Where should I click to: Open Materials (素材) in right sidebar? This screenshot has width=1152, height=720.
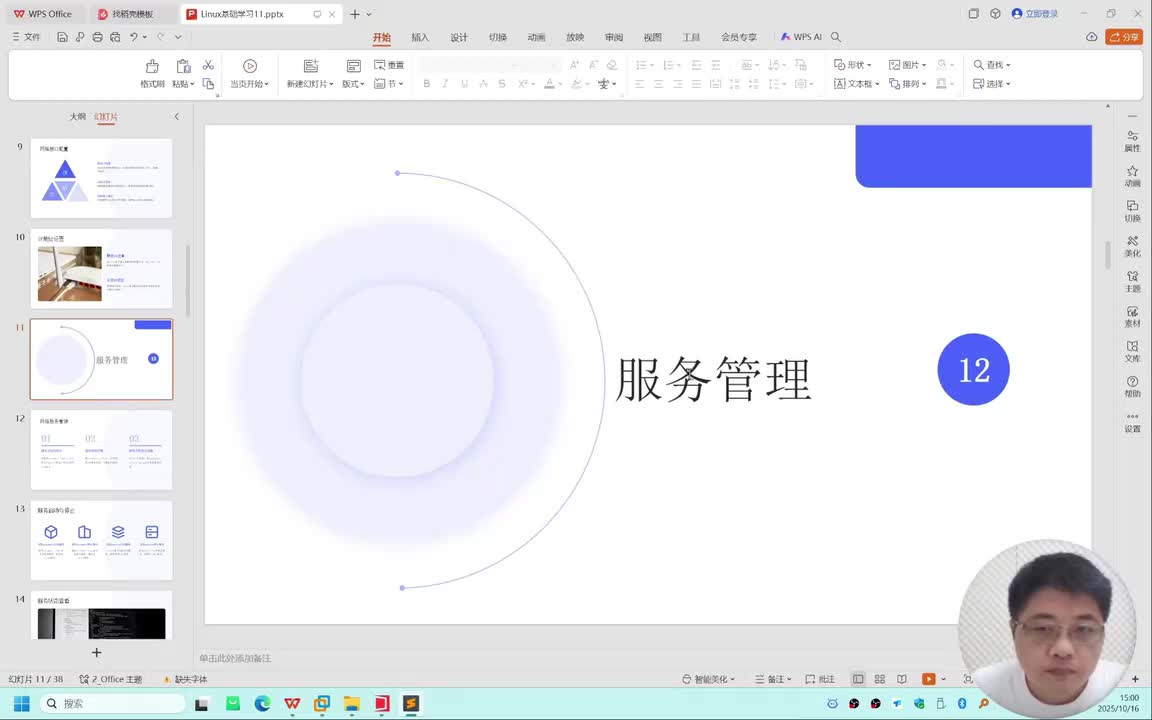point(1132,317)
